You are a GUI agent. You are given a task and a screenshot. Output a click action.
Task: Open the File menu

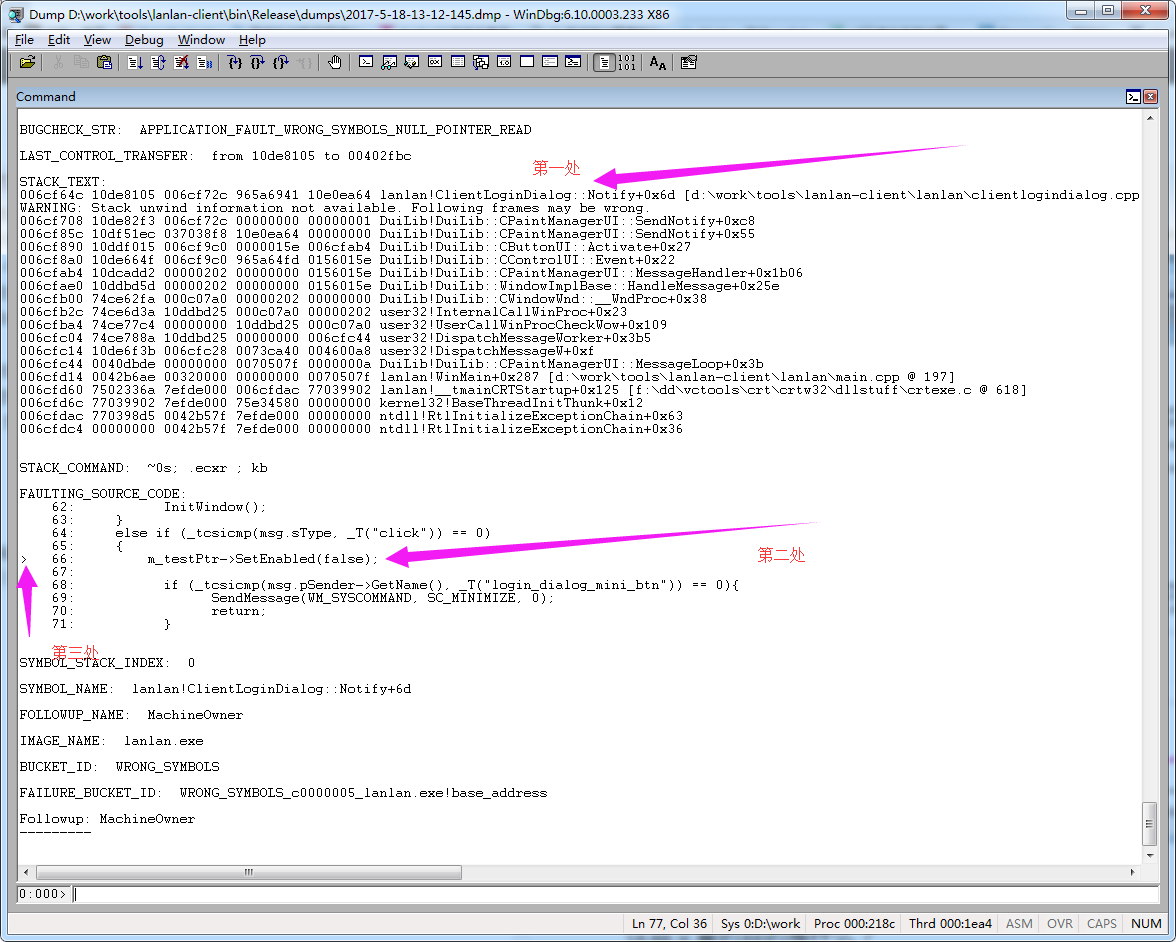pyautogui.click(x=25, y=40)
